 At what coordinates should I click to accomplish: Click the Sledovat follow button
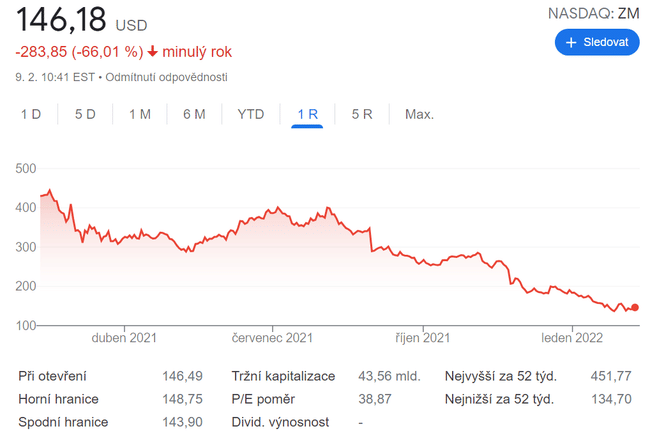[x=597, y=42]
